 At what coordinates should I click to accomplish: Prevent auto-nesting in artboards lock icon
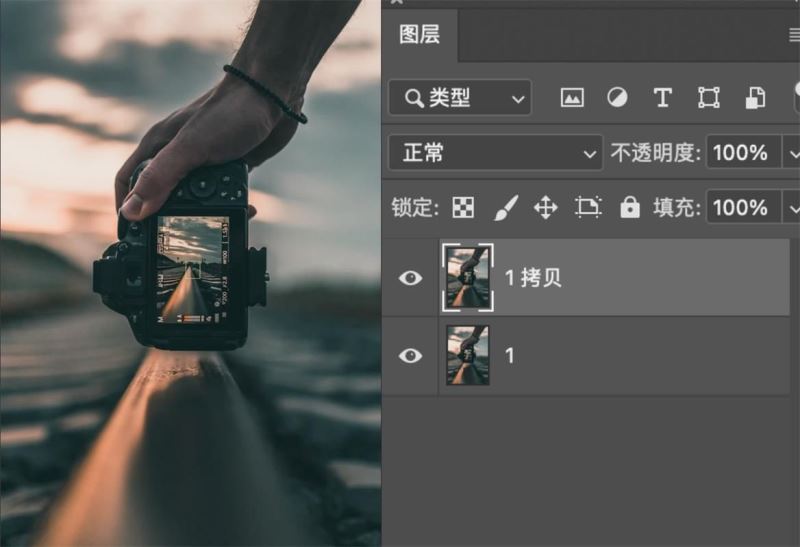coord(588,208)
